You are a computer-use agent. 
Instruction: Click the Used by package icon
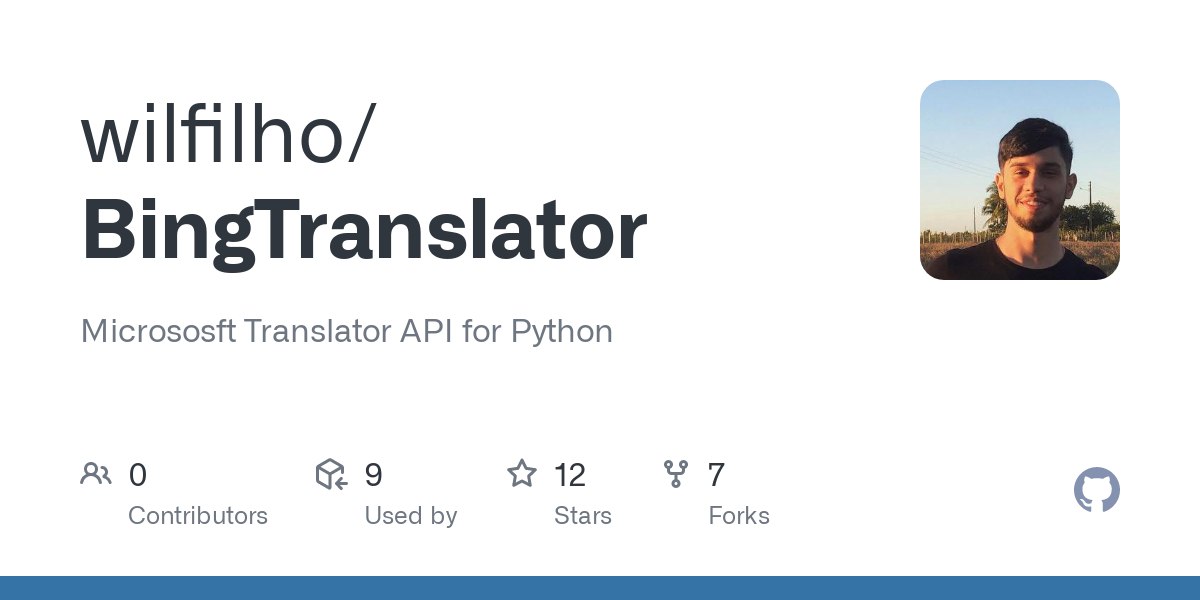(331, 474)
